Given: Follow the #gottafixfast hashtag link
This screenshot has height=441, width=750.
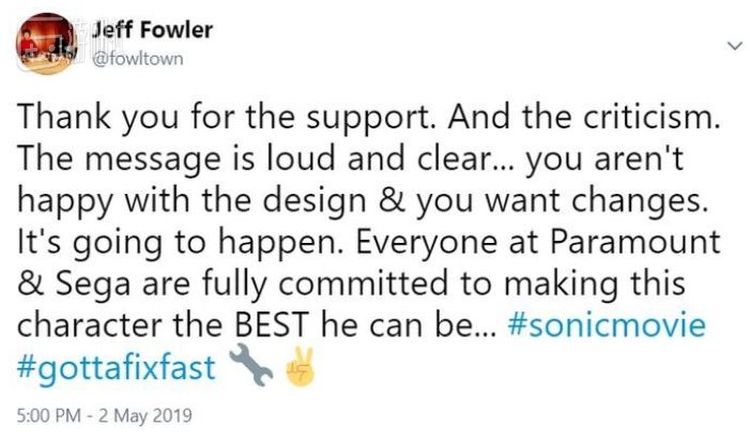Looking at the screenshot, I should [116, 367].
